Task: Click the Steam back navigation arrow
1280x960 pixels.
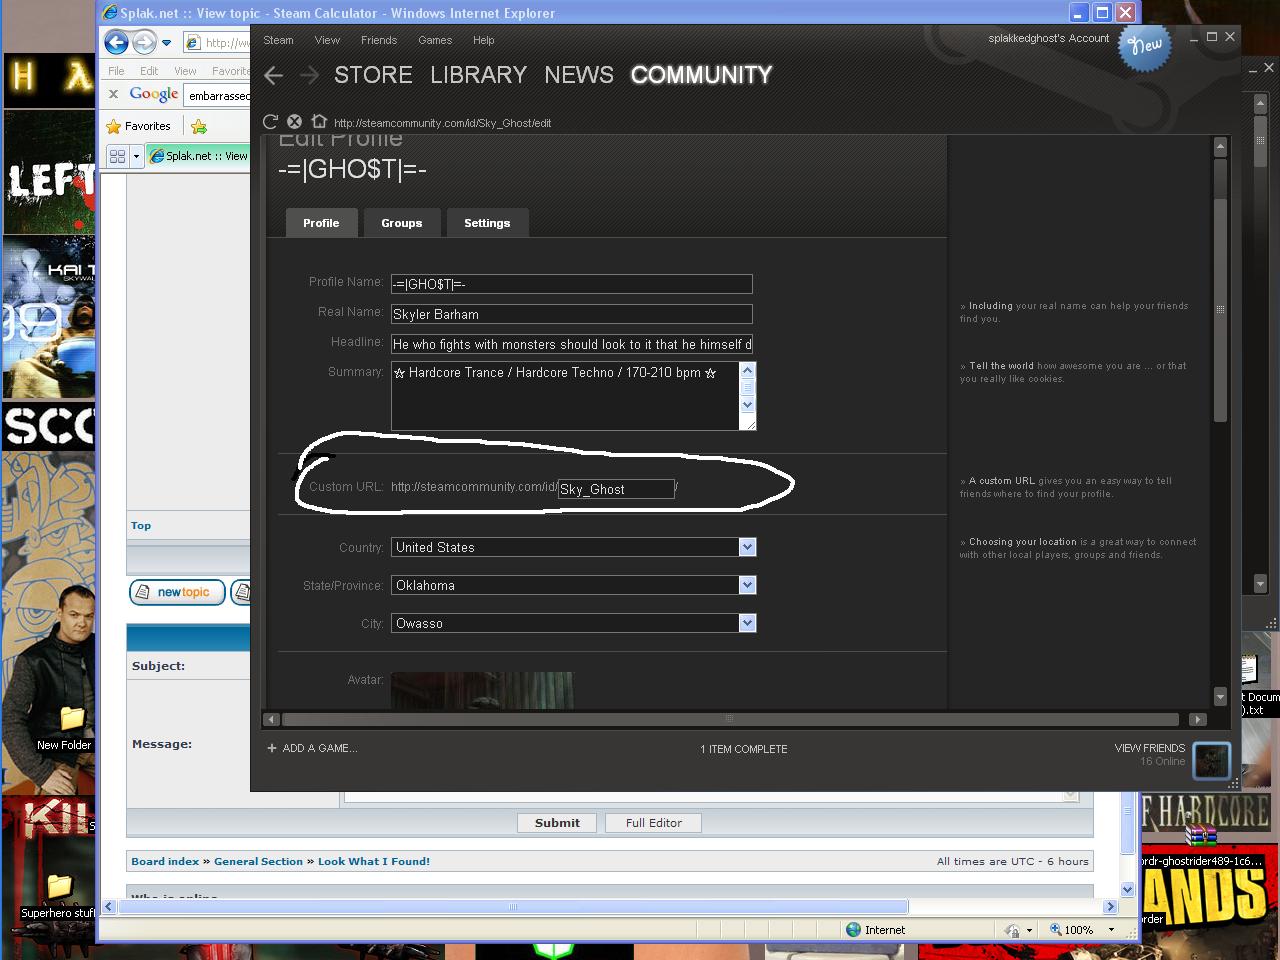Action: point(274,75)
